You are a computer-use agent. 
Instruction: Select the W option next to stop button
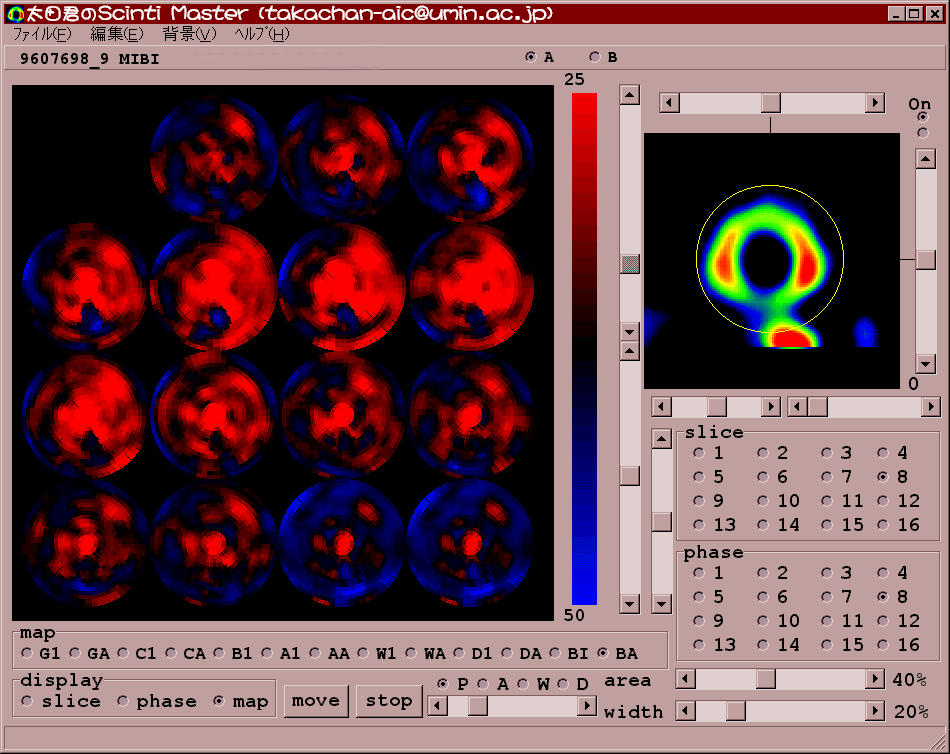pos(522,684)
